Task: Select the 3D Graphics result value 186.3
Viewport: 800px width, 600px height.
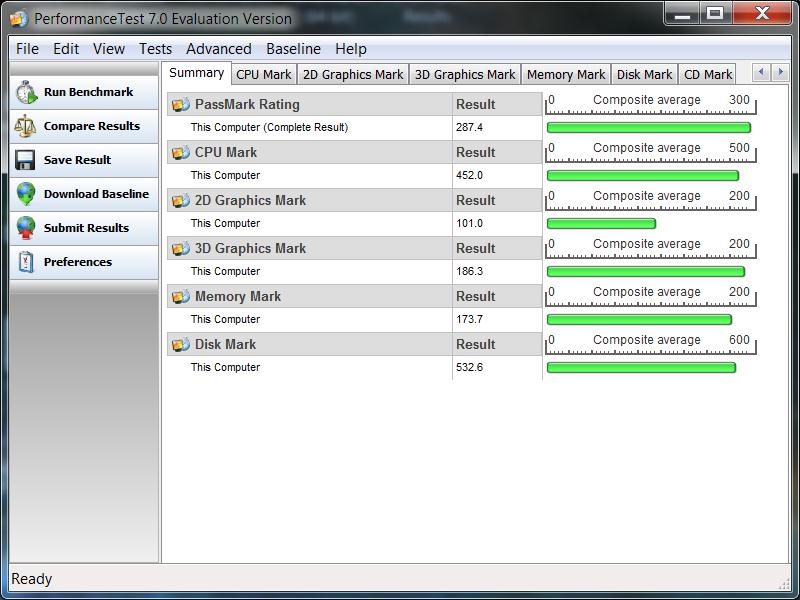Action: (469, 271)
